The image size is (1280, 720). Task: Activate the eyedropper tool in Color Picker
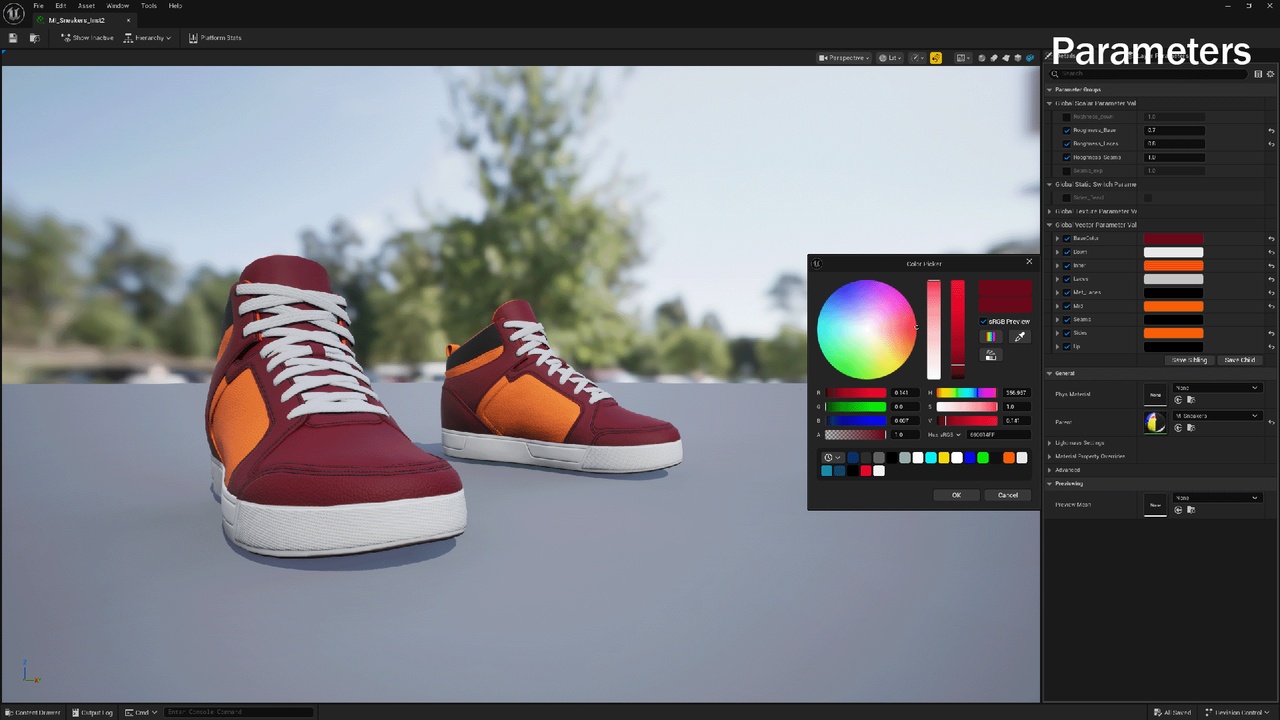click(1019, 337)
